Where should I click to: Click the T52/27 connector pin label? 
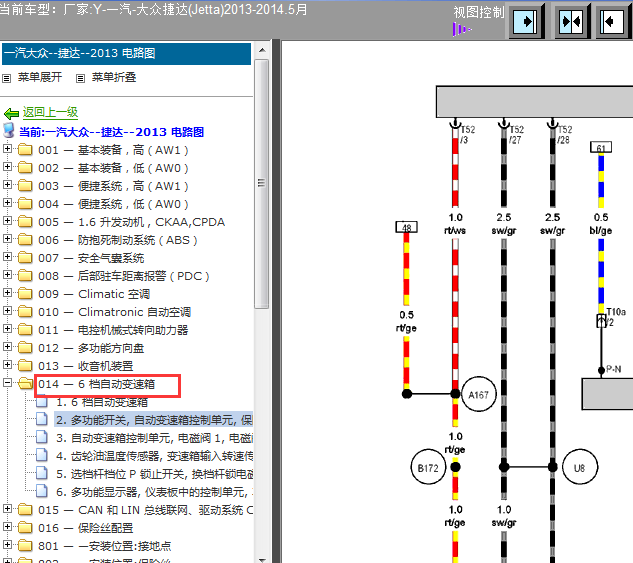516,135
